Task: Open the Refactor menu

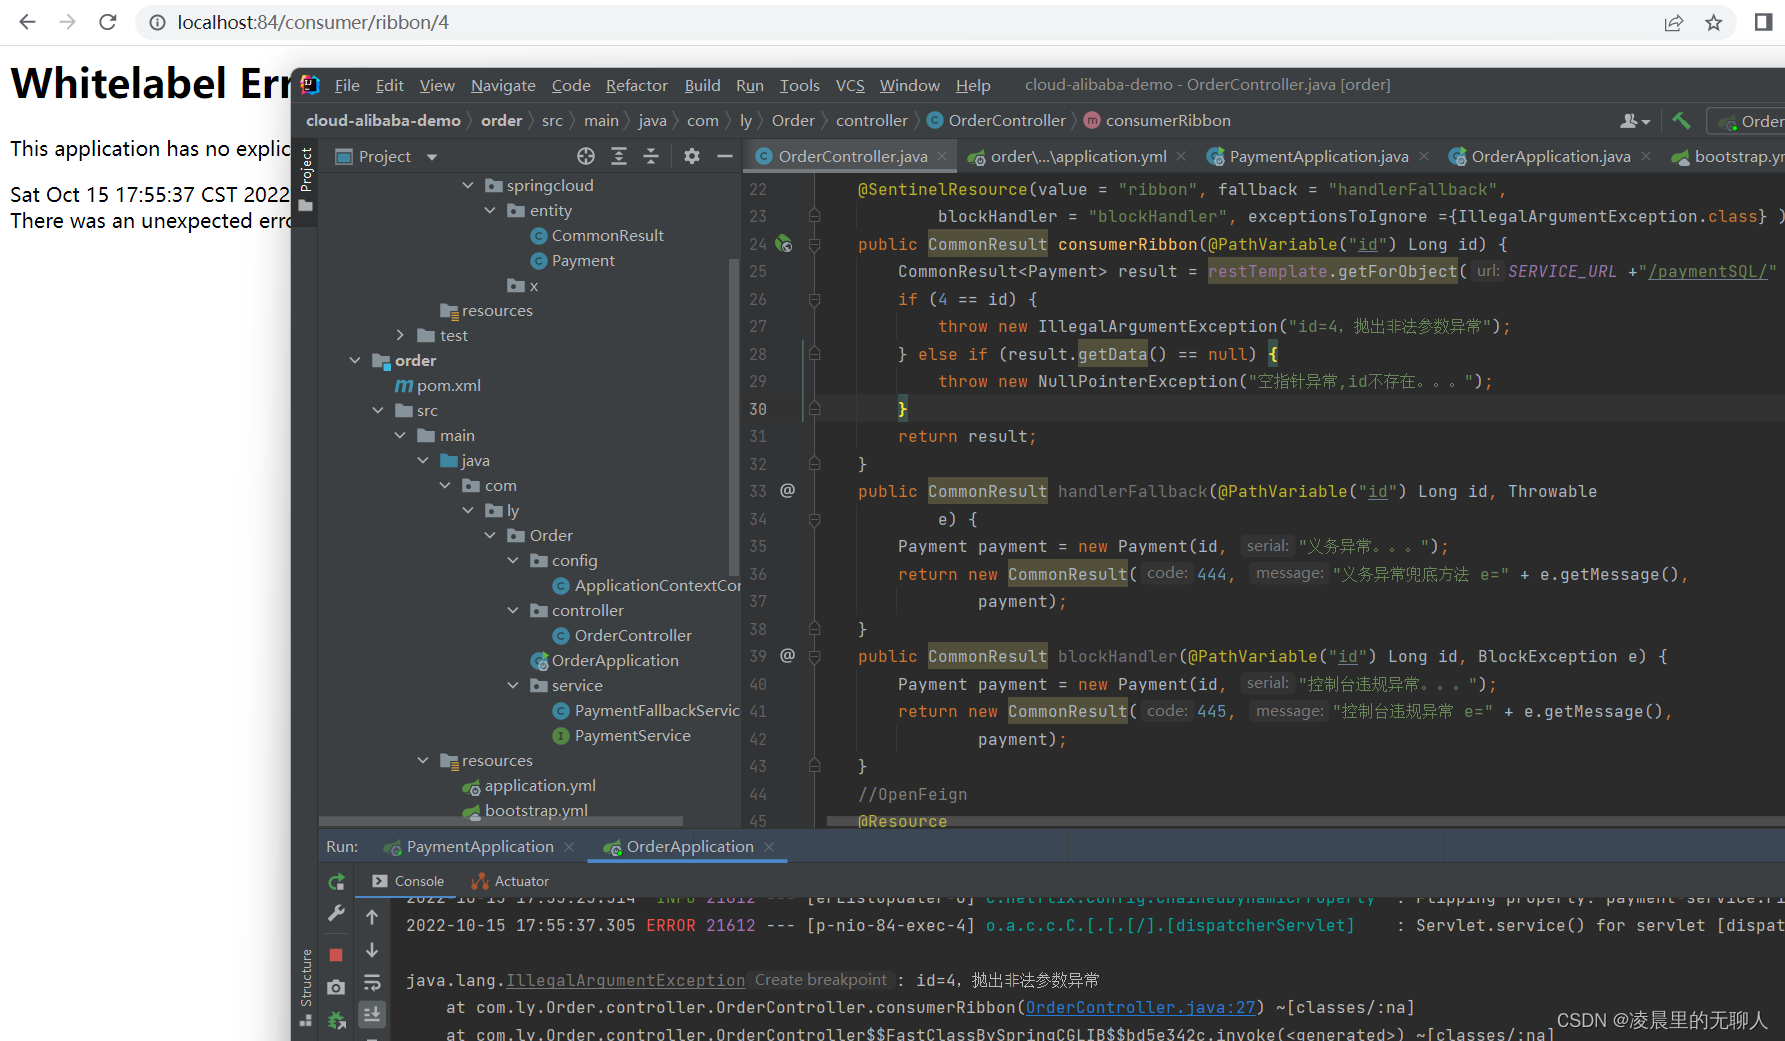Action: pyautogui.click(x=636, y=85)
